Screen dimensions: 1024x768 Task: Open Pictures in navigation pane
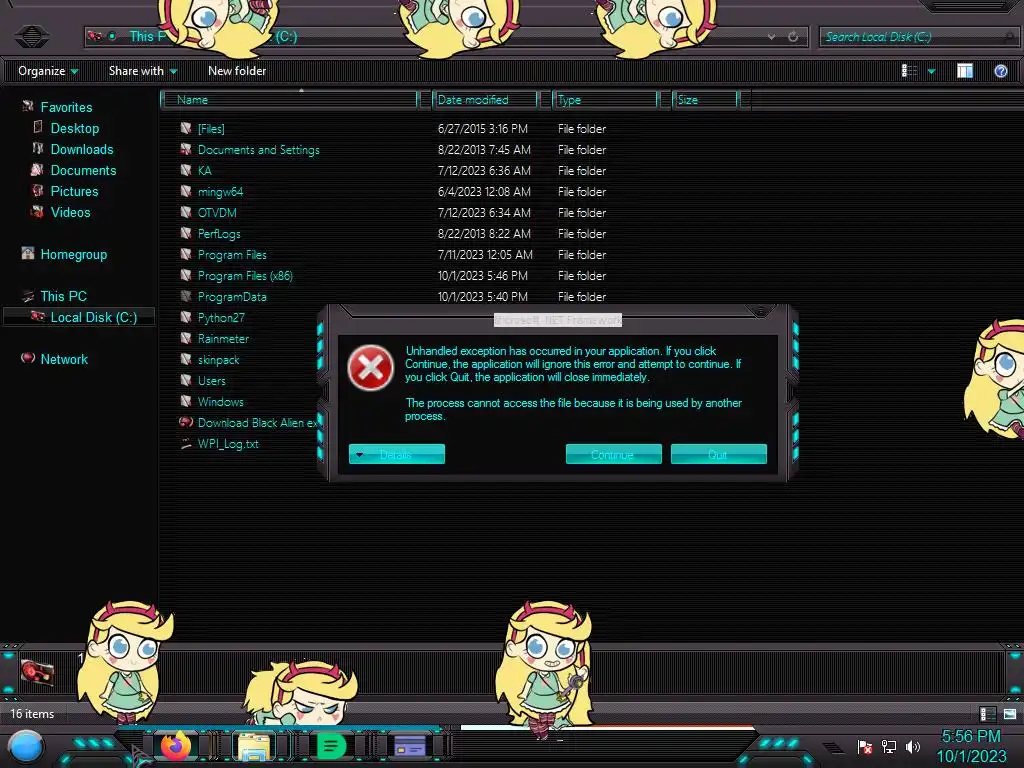point(74,191)
